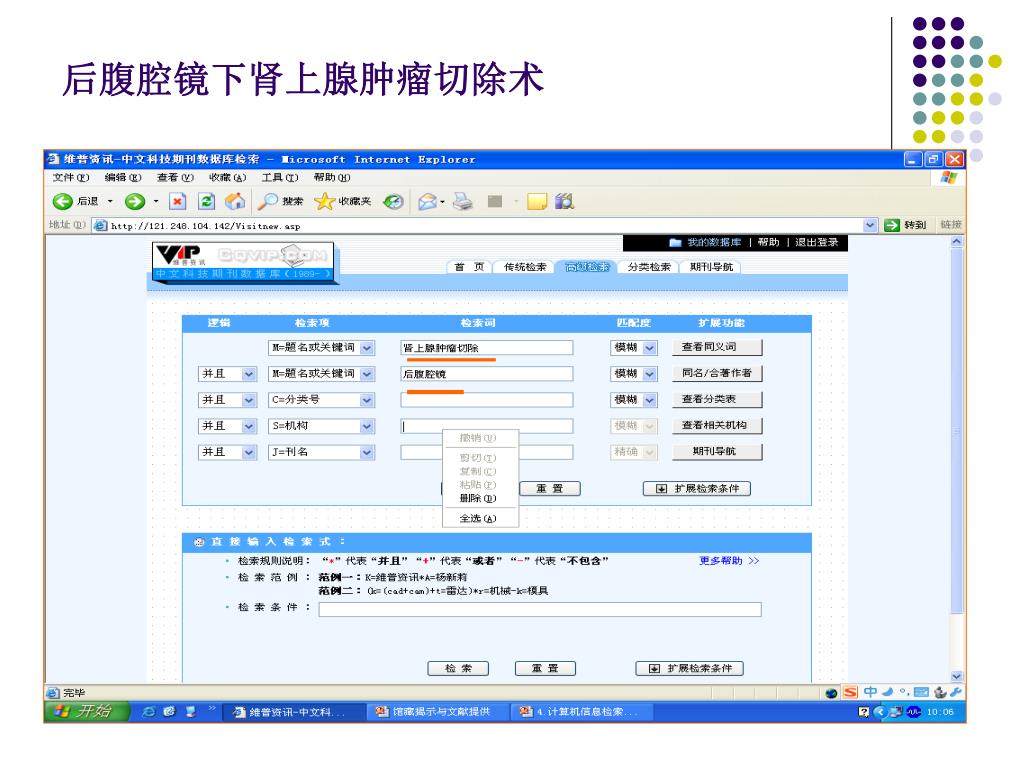Open the 文件 menu

pyautogui.click(x=71, y=178)
